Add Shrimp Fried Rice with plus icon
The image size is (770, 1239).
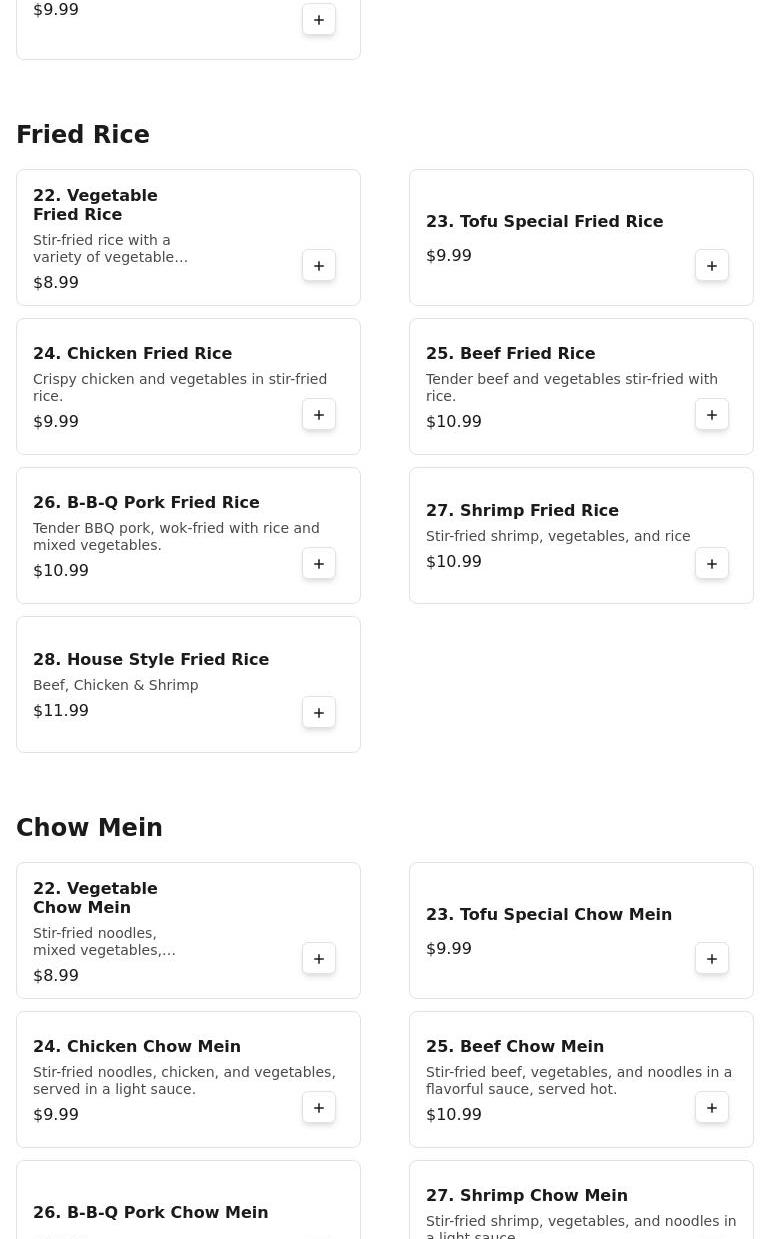click(x=712, y=564)
